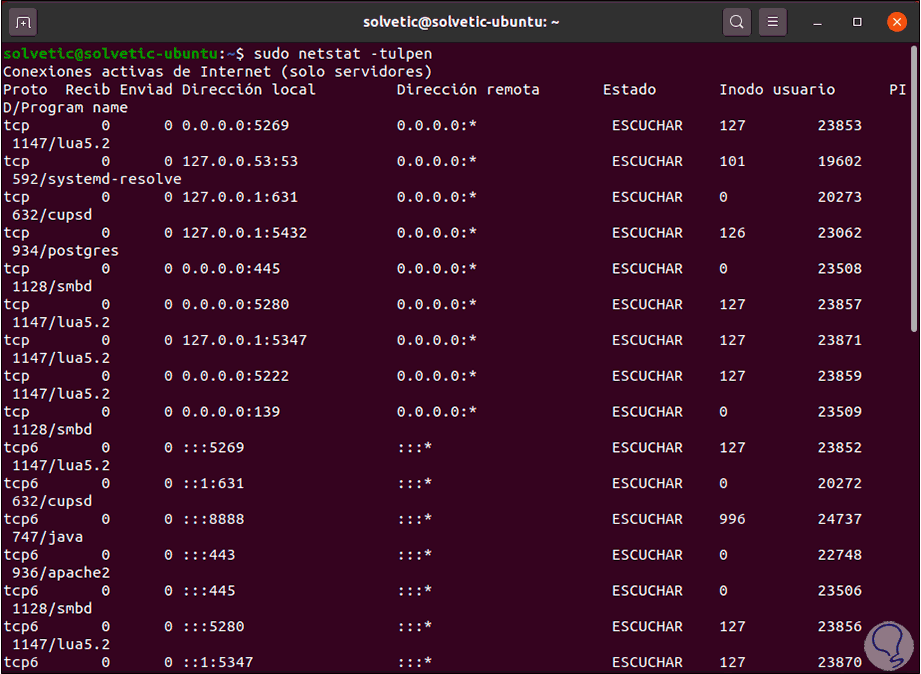Click the program name 592/systemd-resolve

97,179
